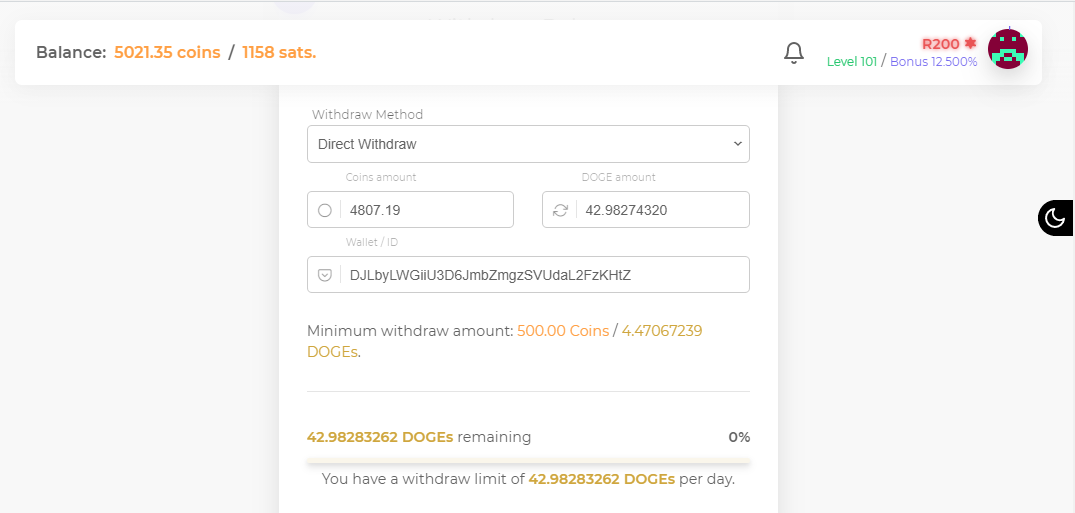1075x513 pixels.
Task: Open the Withdraw Method dropdown
Action: 528,144
